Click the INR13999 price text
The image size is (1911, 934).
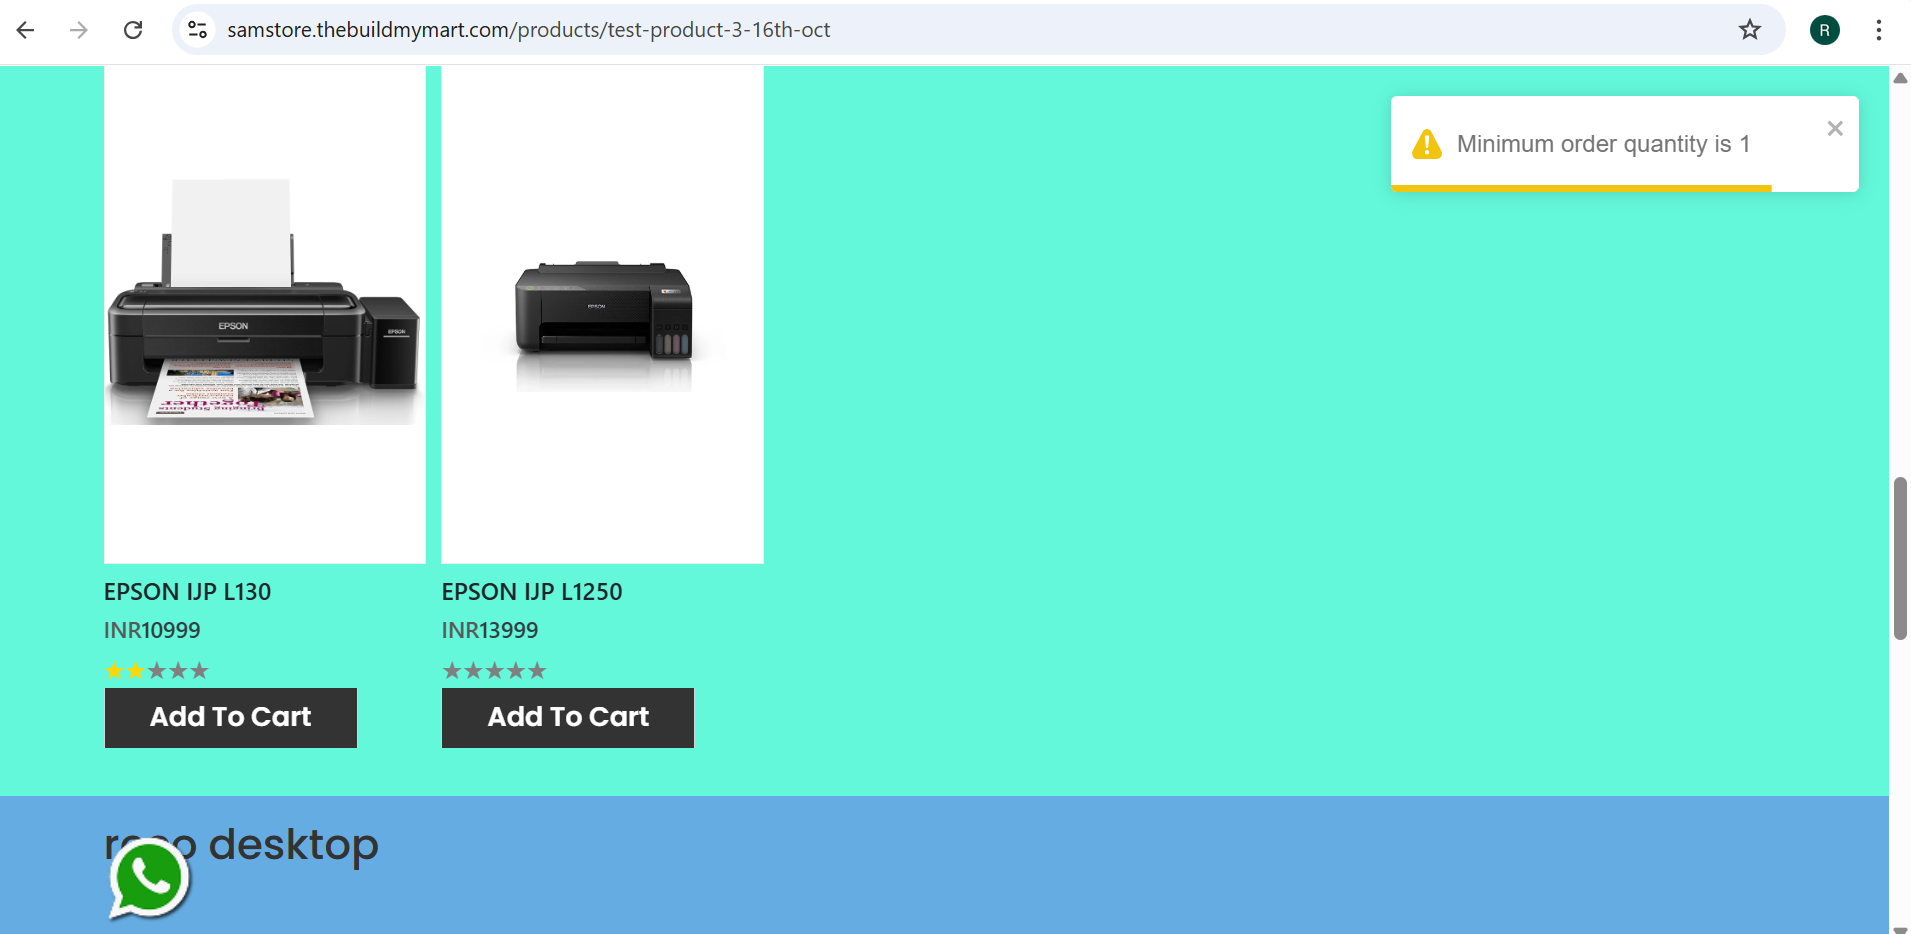click(490, 630)
